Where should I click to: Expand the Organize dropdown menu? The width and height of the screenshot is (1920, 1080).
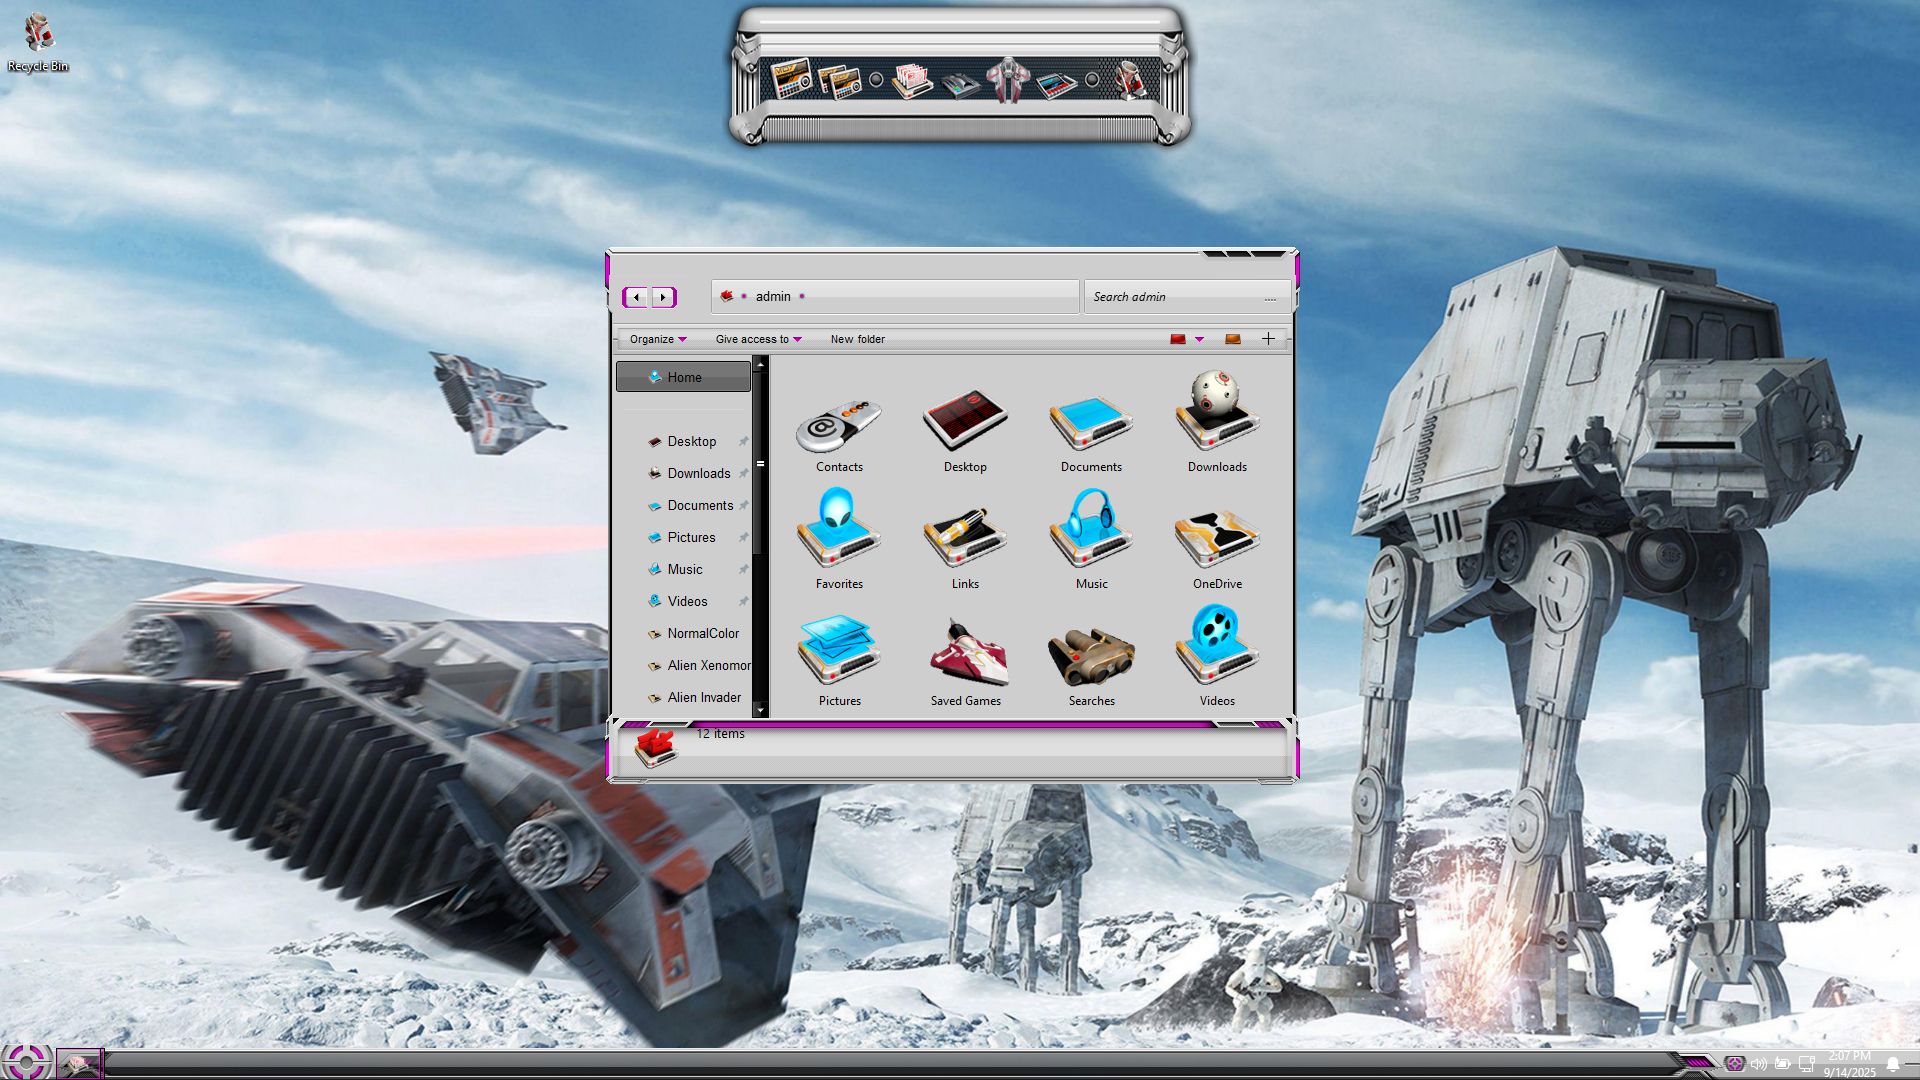pos(658,339)
